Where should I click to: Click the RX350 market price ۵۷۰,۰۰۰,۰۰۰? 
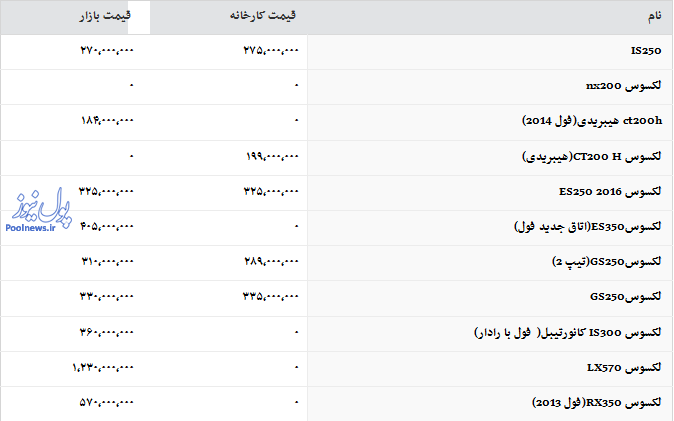(x=107, y=403)
